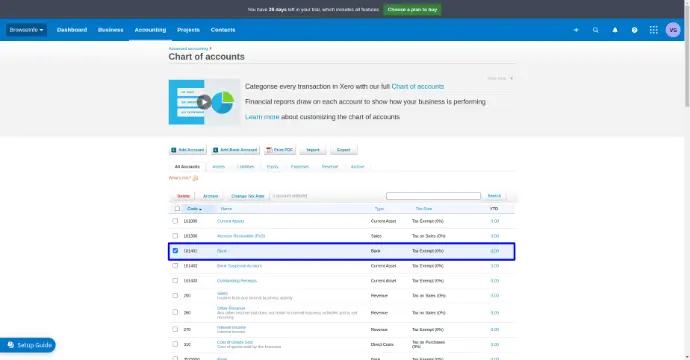Viewport: 690px width, 360px height.
Task: Open the Chart of accounts help link
Action: point(418,87)
